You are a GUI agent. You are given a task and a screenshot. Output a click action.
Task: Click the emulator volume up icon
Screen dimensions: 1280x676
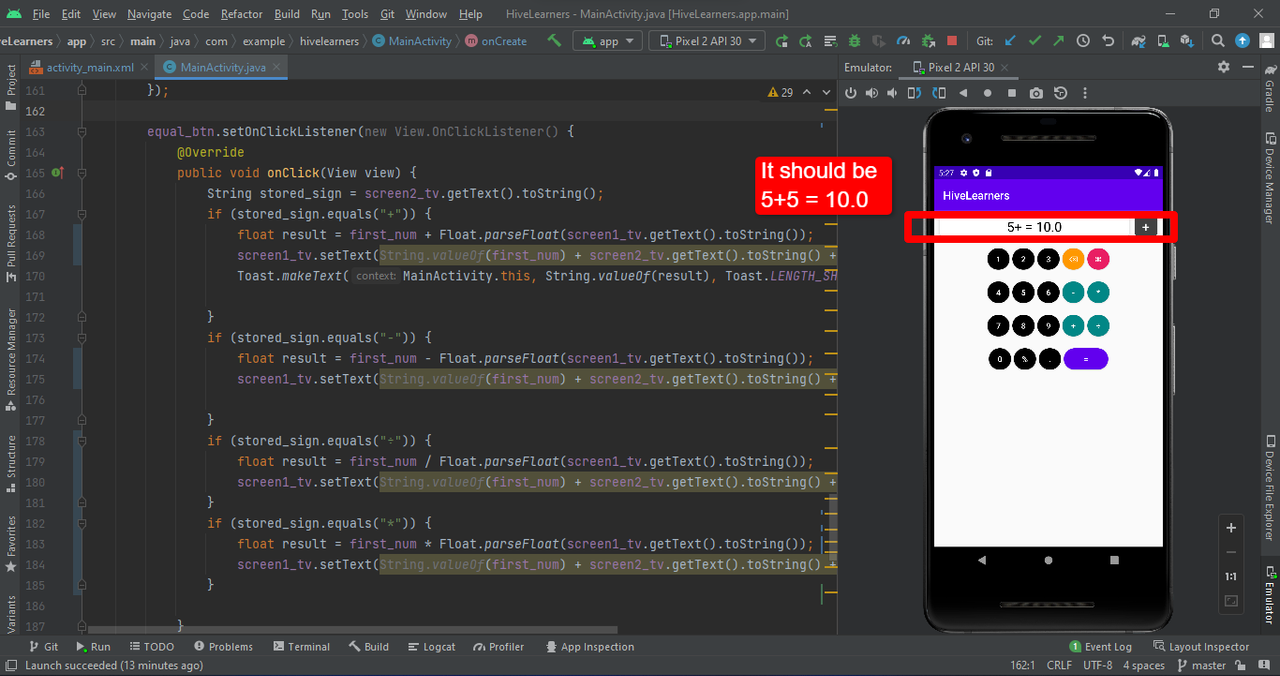click(872, 92)
